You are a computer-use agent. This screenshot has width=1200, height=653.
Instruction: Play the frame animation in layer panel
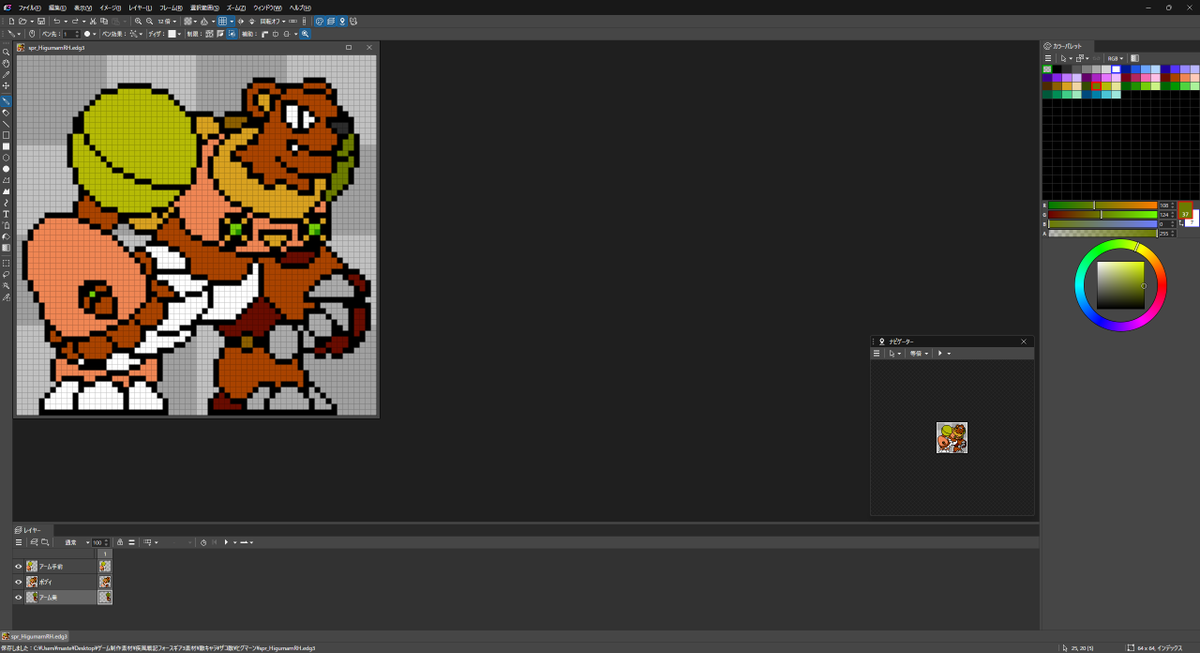226,542
